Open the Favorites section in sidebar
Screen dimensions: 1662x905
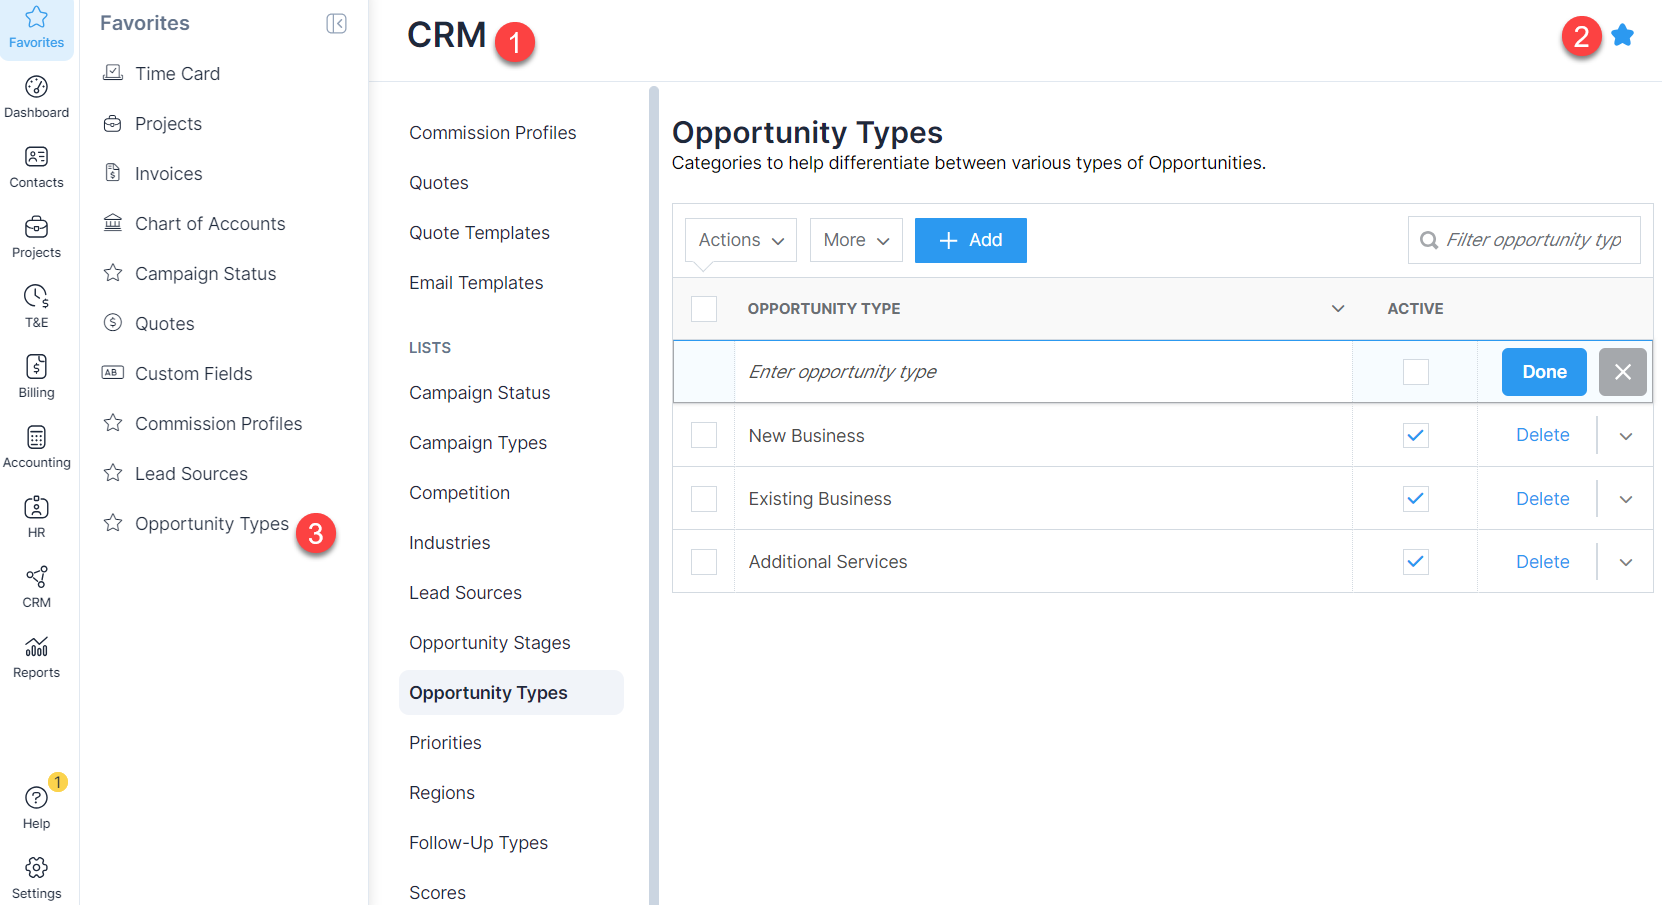tap(37, 28)
